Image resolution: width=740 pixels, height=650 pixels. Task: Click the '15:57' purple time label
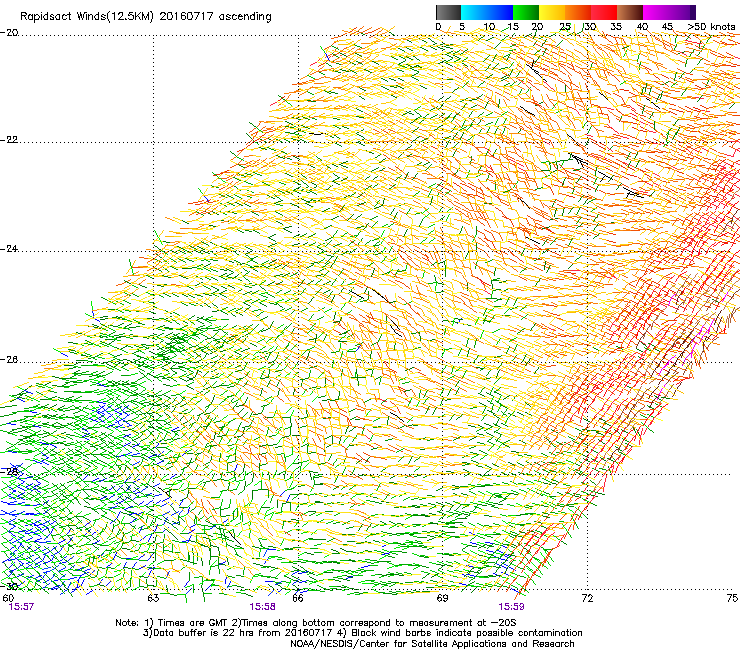click(21, 607)
